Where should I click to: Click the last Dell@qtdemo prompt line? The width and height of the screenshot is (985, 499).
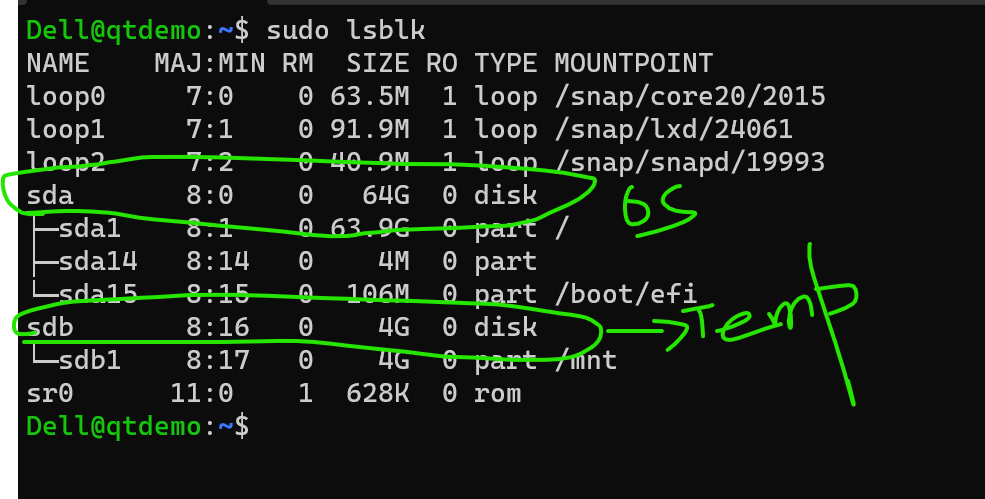coord(138,426)
